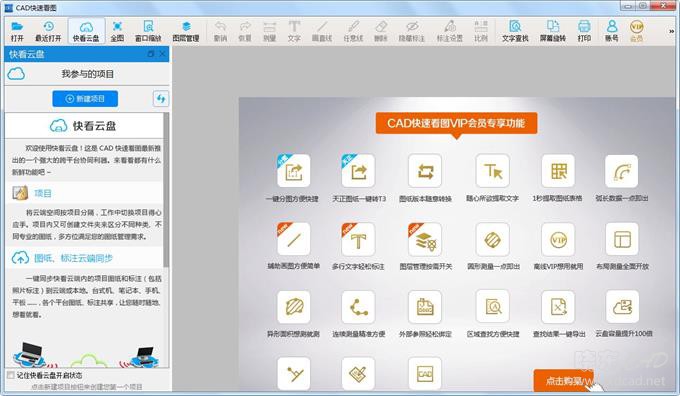Fit drawing to full view (全图)
Screen dimensions: 680x396
(x=117, y=31)
